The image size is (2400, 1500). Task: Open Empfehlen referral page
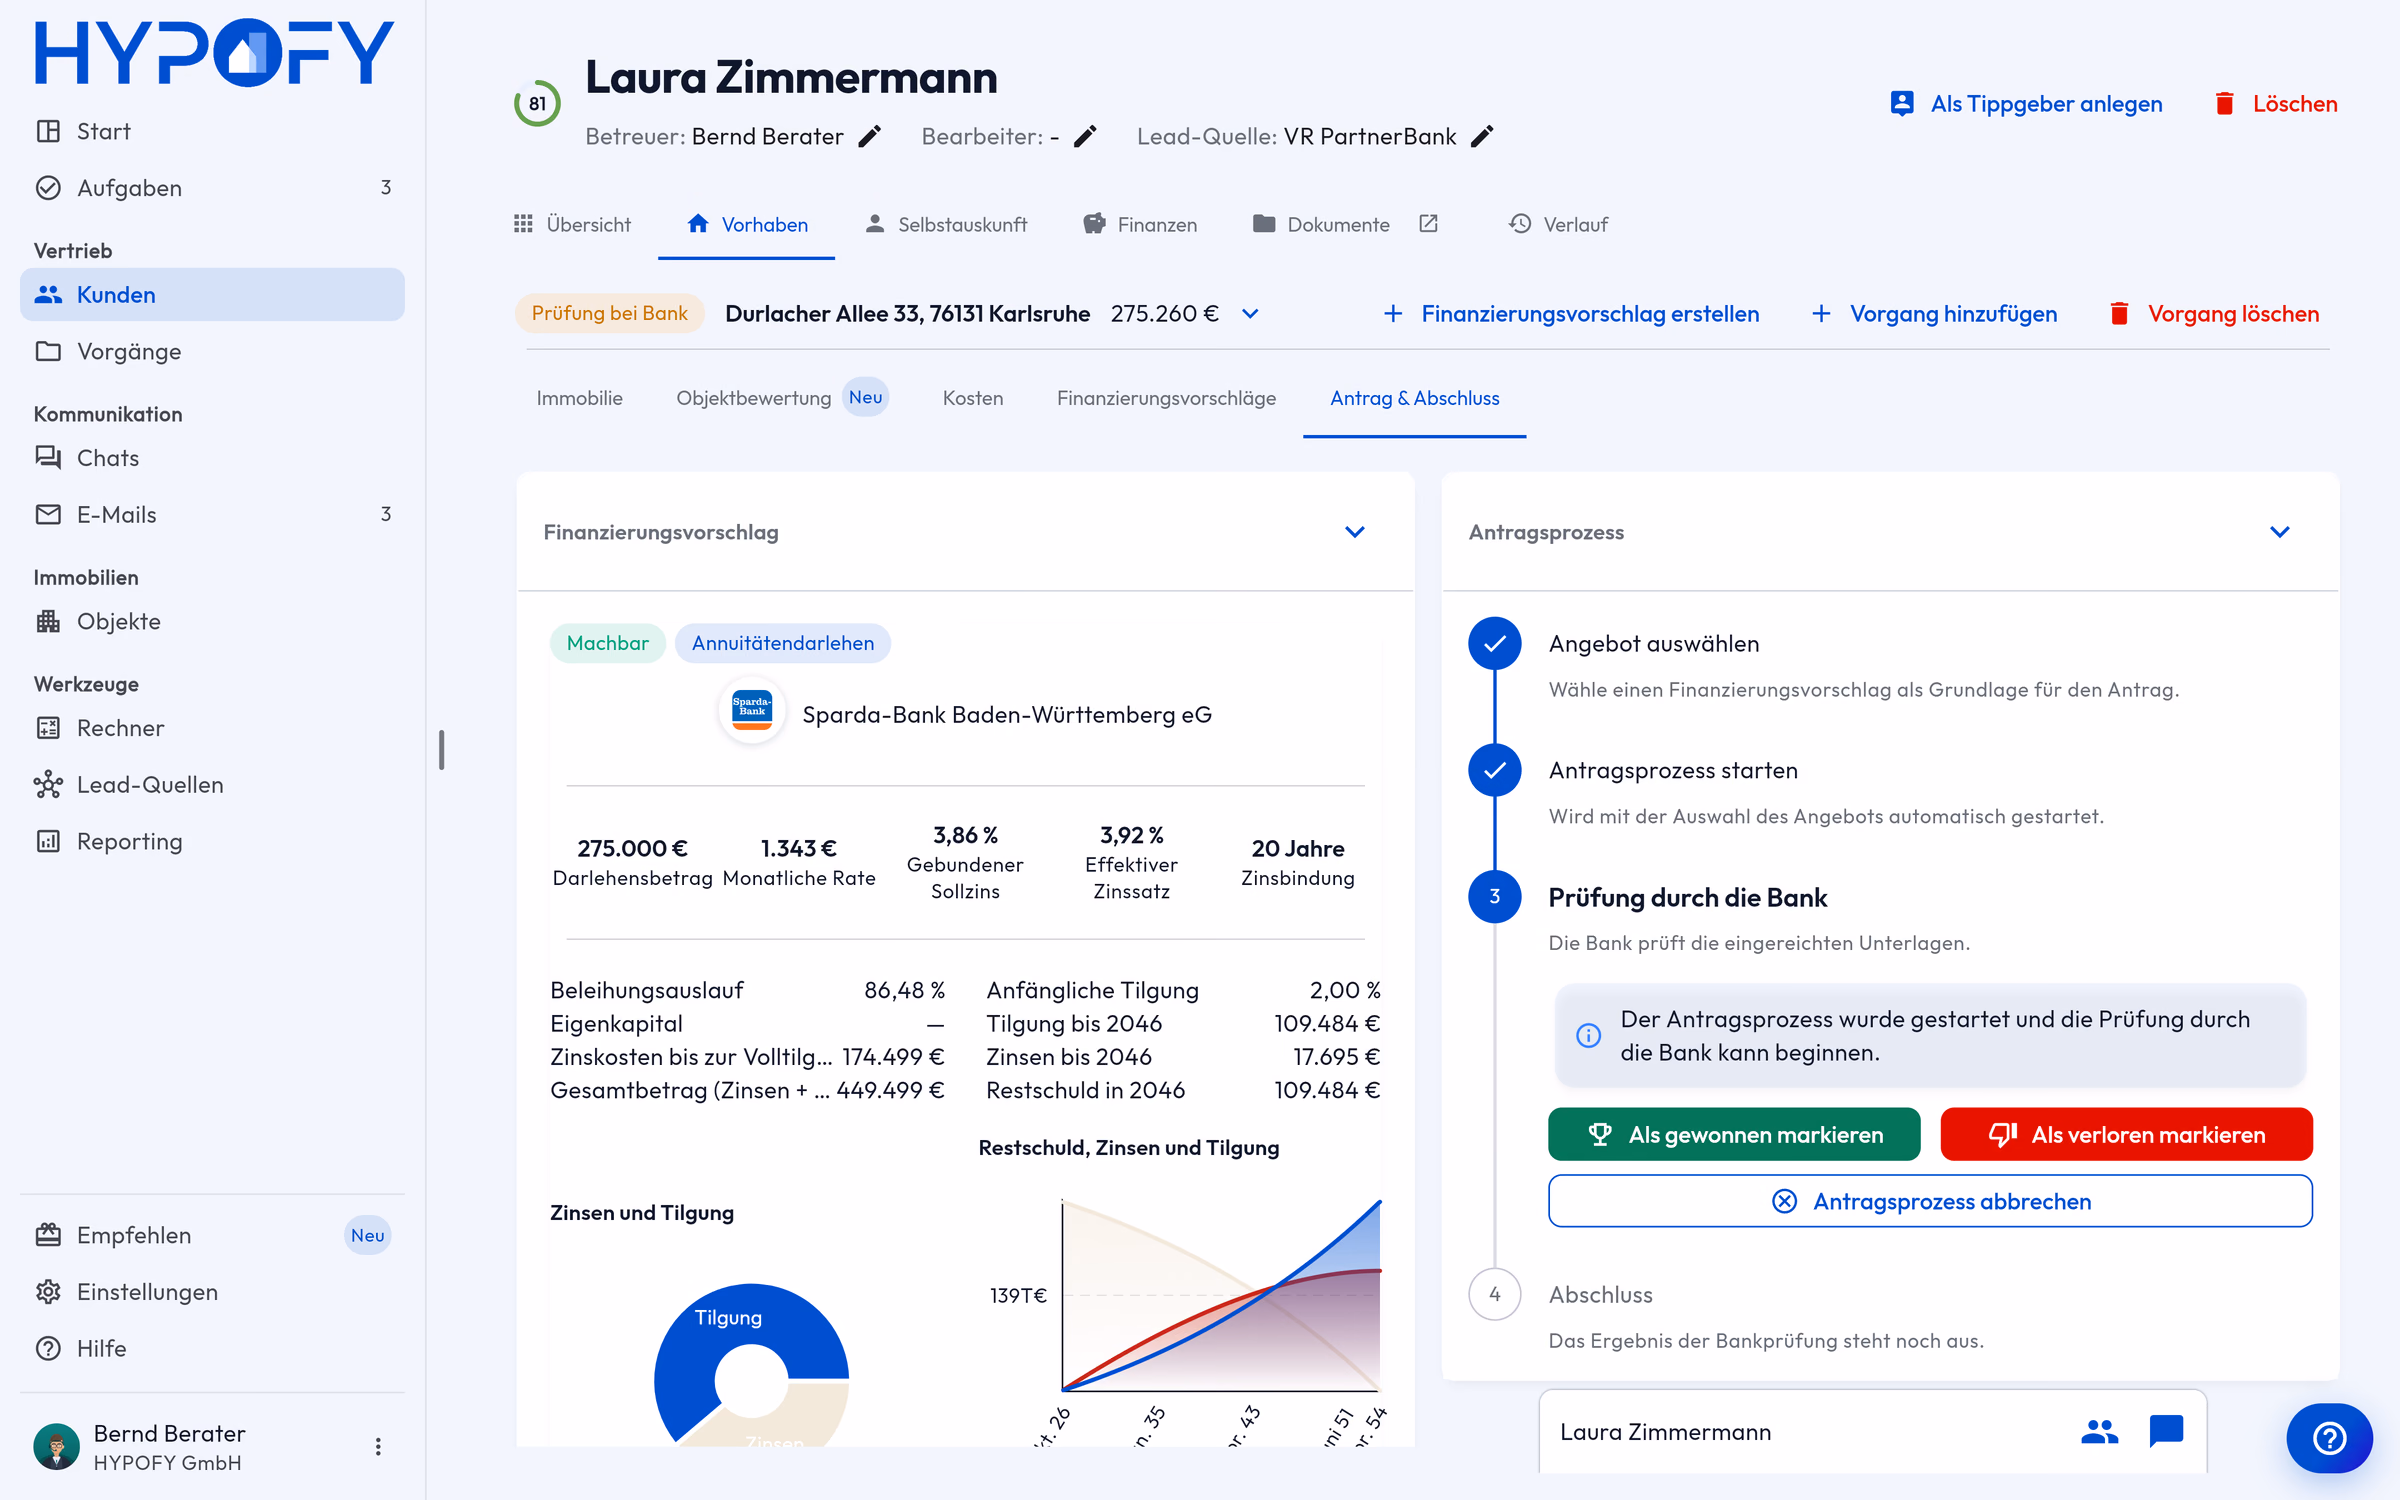[212, 1235]
